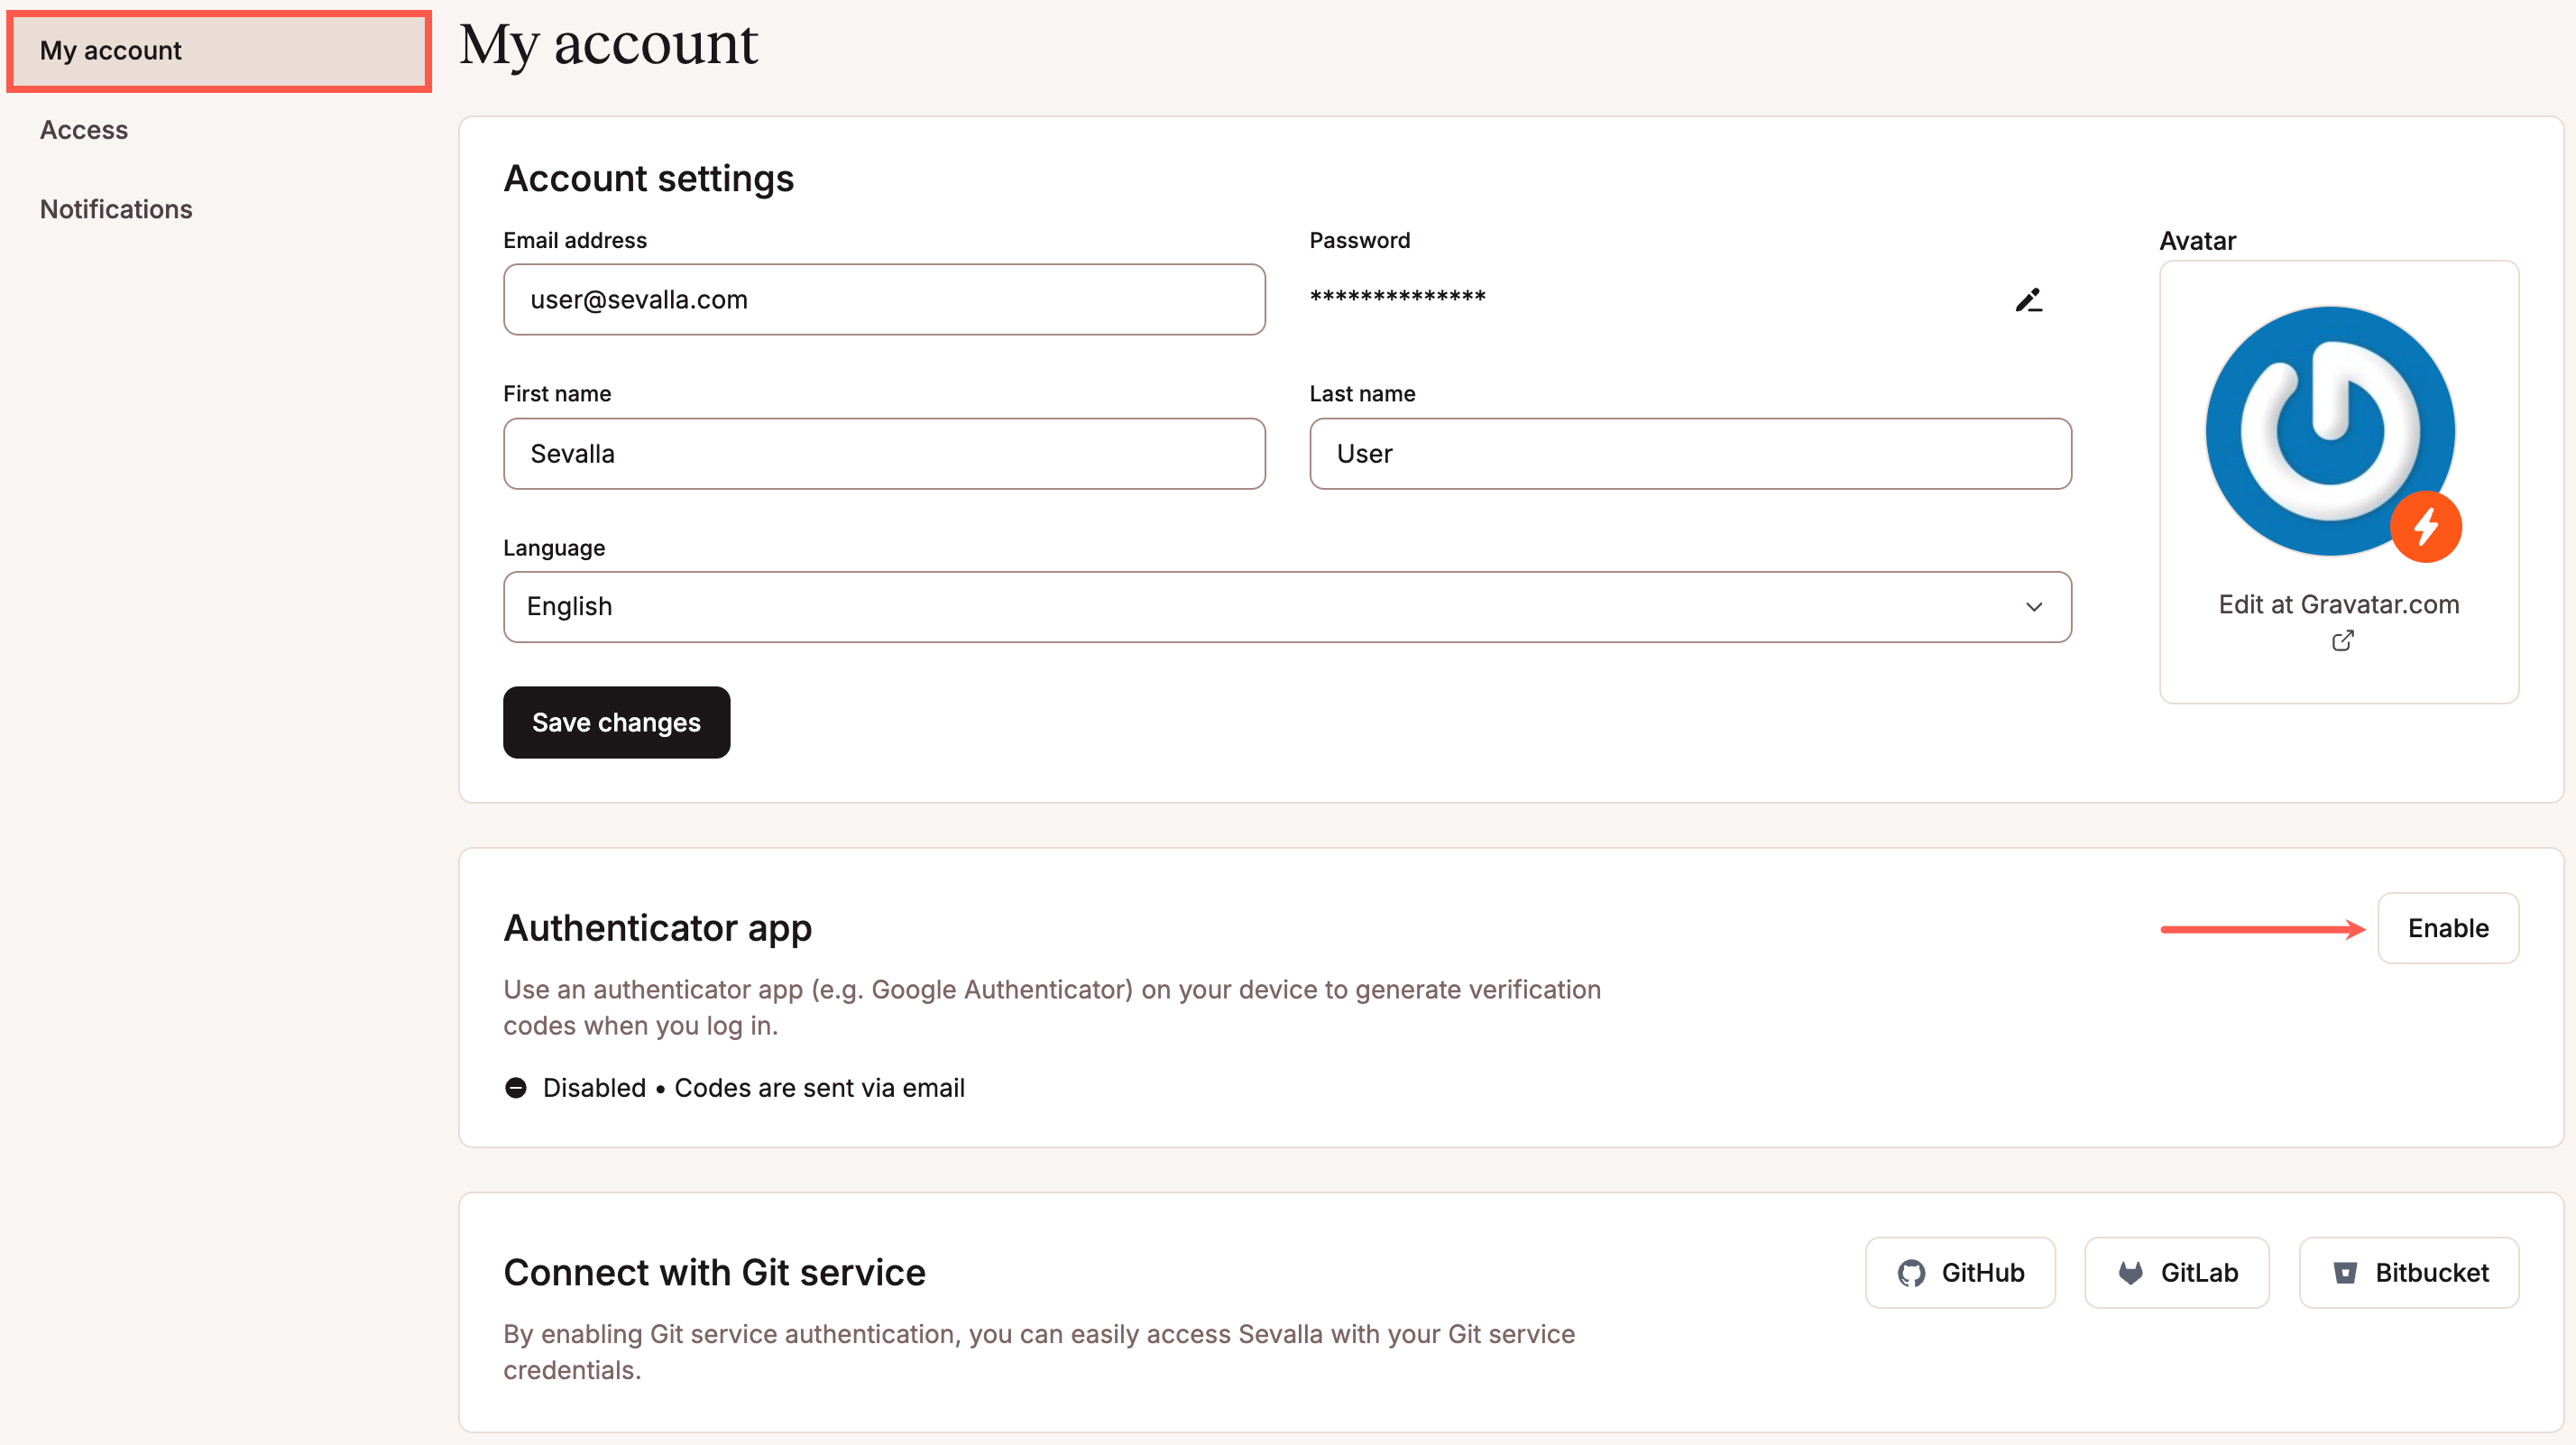Click the external link icon below Gravatar text

pyautogui.click(x=2342, y=641)
